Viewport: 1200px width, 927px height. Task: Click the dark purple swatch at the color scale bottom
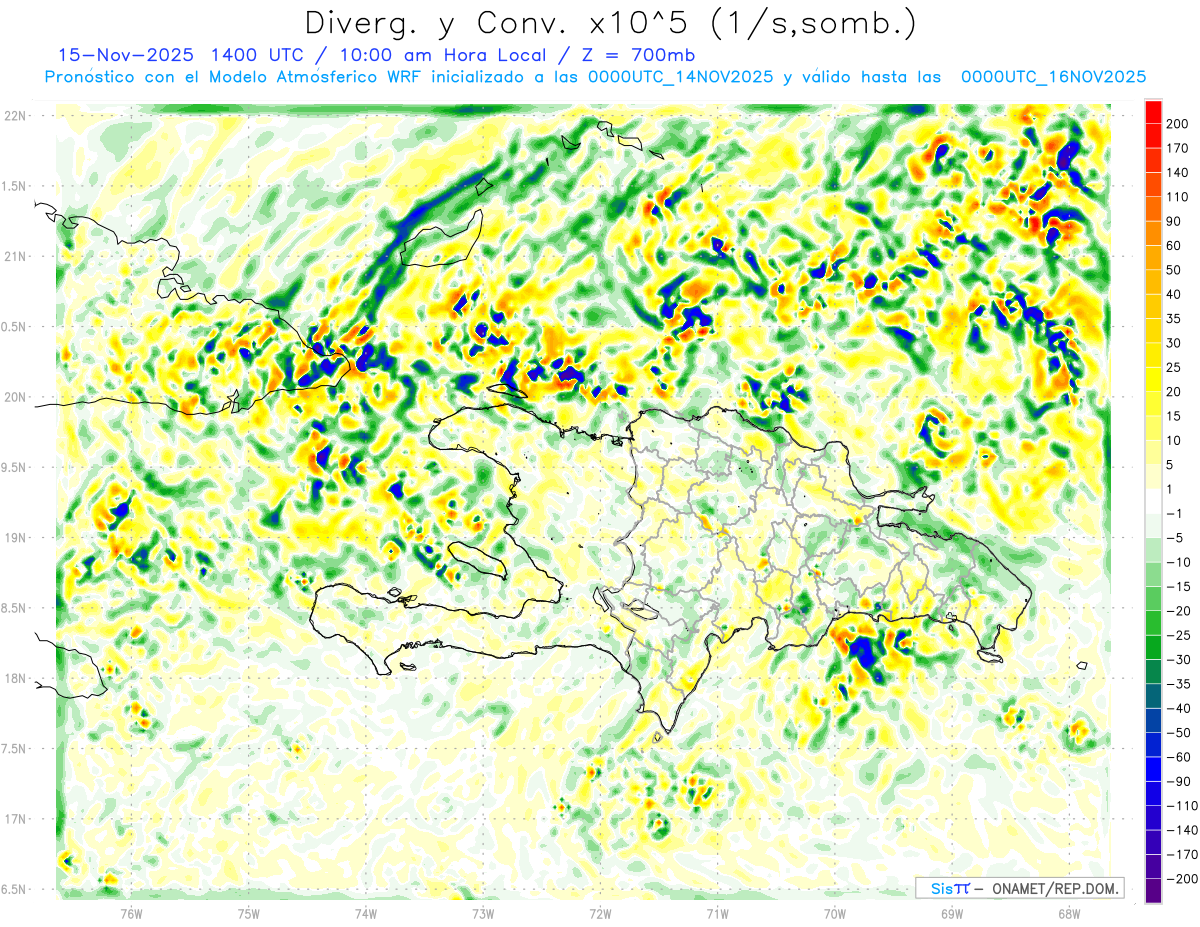click(x=1153, y=890)
